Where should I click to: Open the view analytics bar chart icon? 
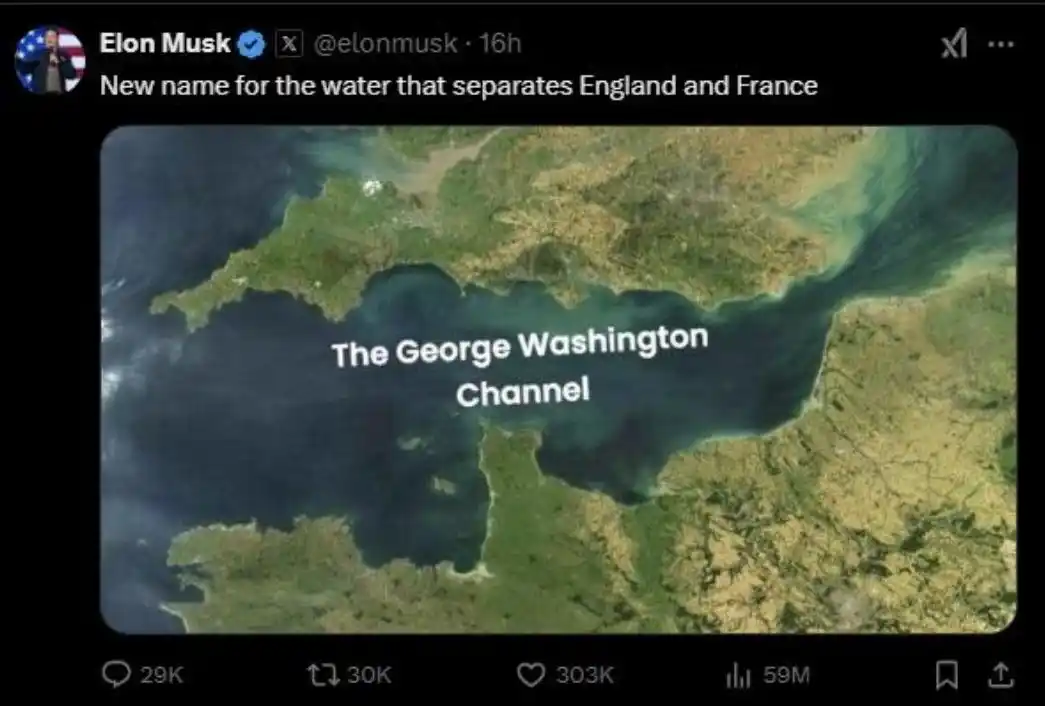click(x=737, y=676)
